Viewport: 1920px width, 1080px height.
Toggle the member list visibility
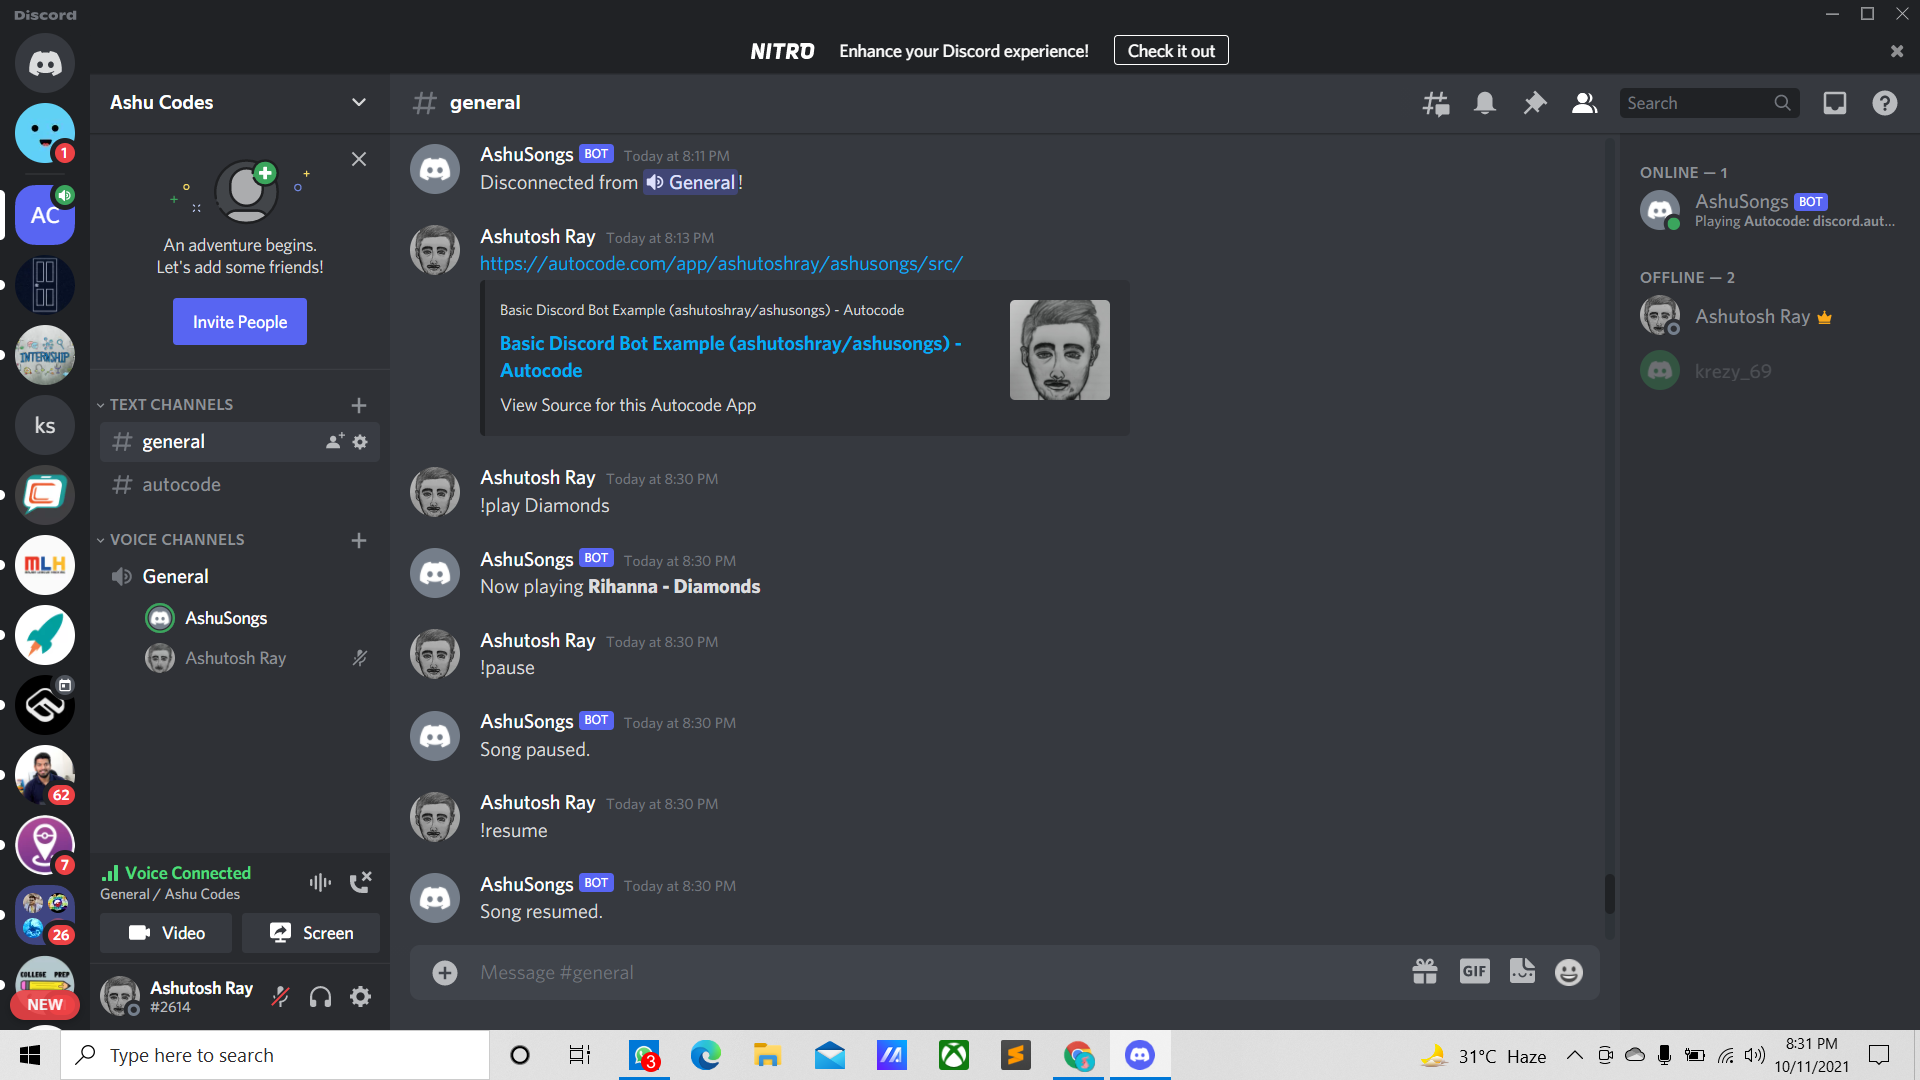1584,103
